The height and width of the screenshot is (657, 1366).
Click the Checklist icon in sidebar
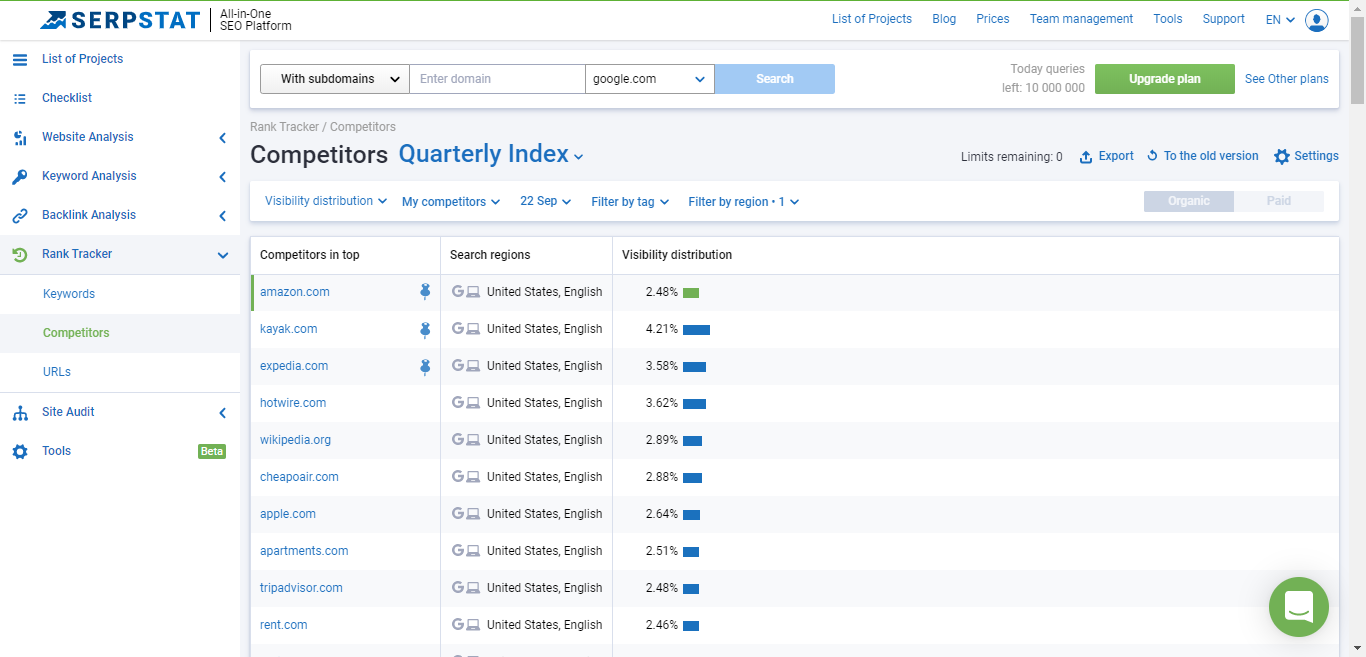(20, 98)
